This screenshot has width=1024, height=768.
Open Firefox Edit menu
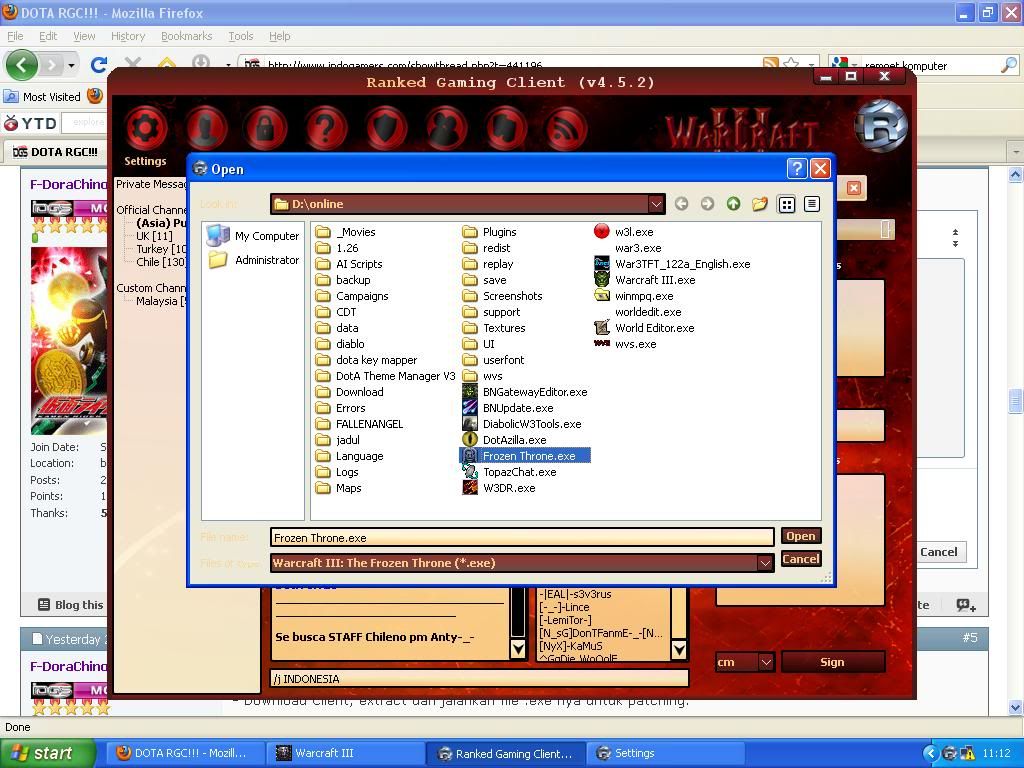[x=48, y=36]
